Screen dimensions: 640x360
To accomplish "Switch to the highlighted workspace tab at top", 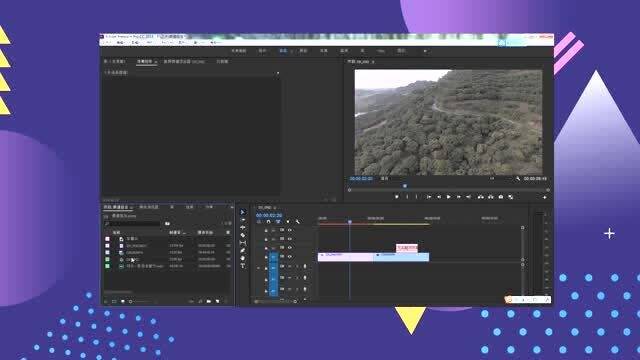I will point(283,51).
